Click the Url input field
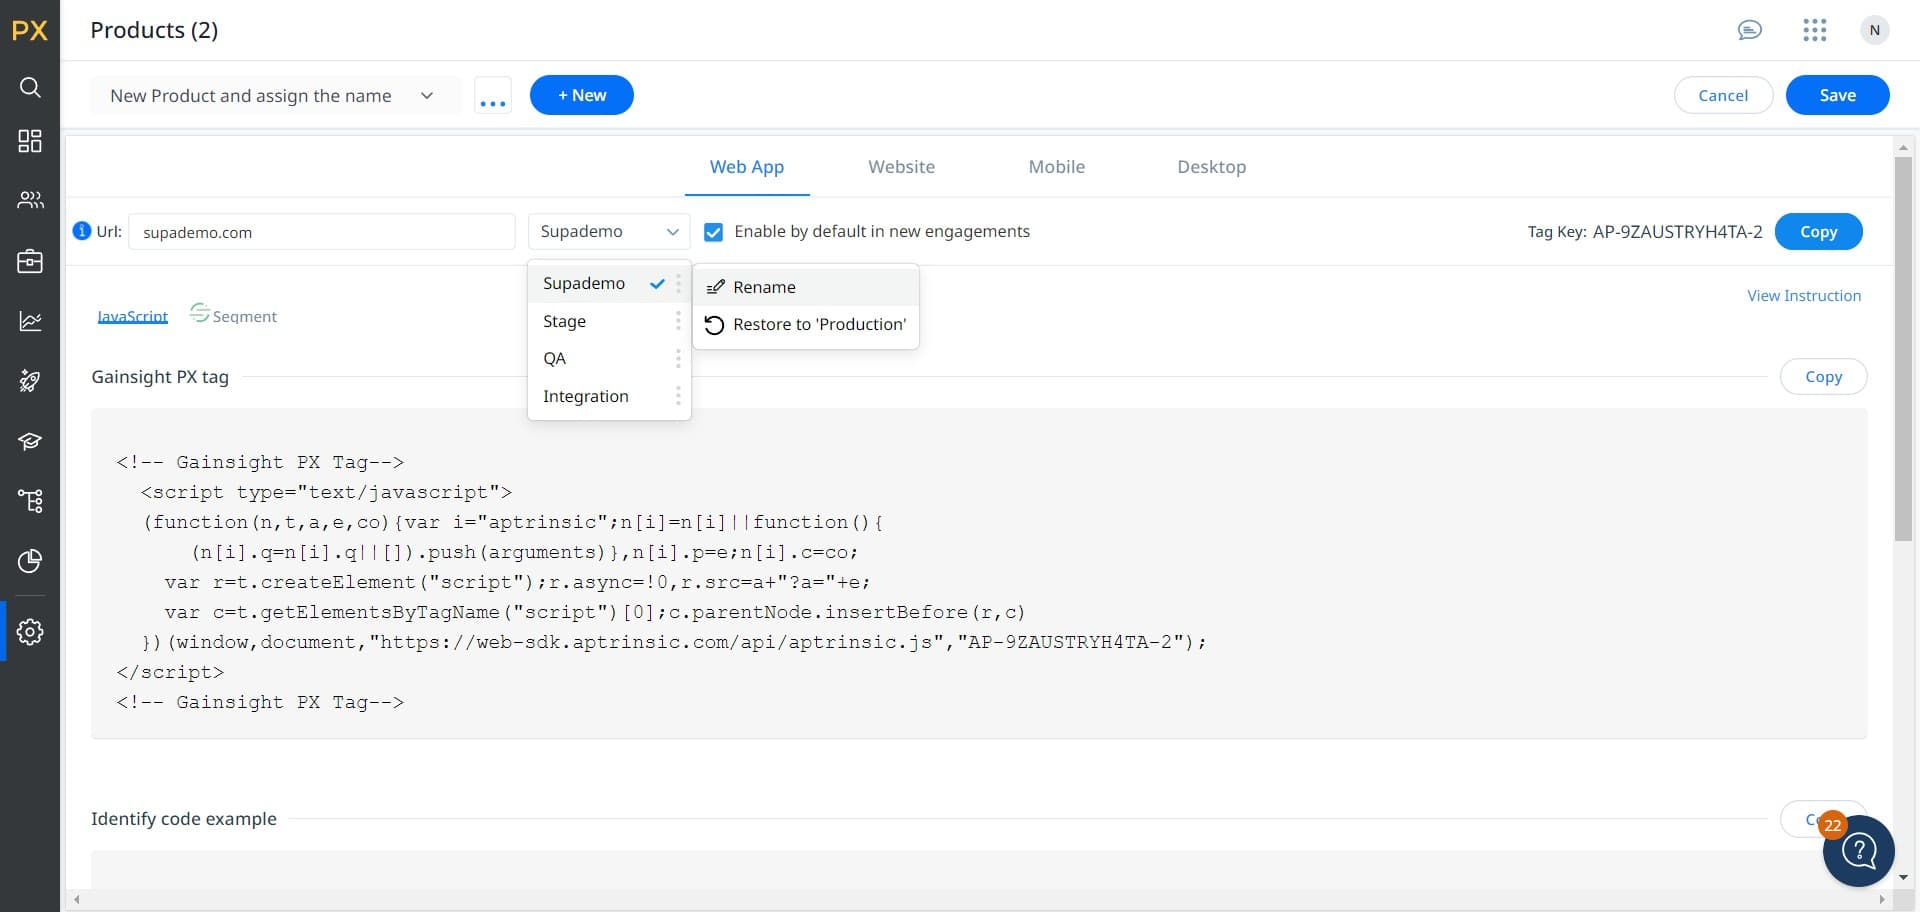 pos(322,232)
